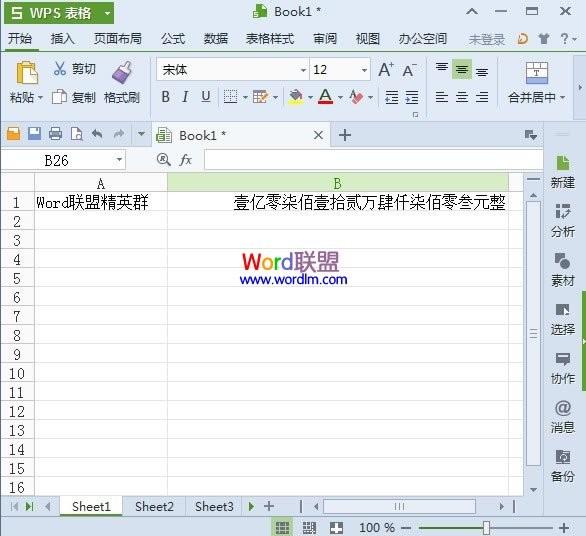
Task: Open the 备份 sidebar panel
Action: (x=562, y=466)
